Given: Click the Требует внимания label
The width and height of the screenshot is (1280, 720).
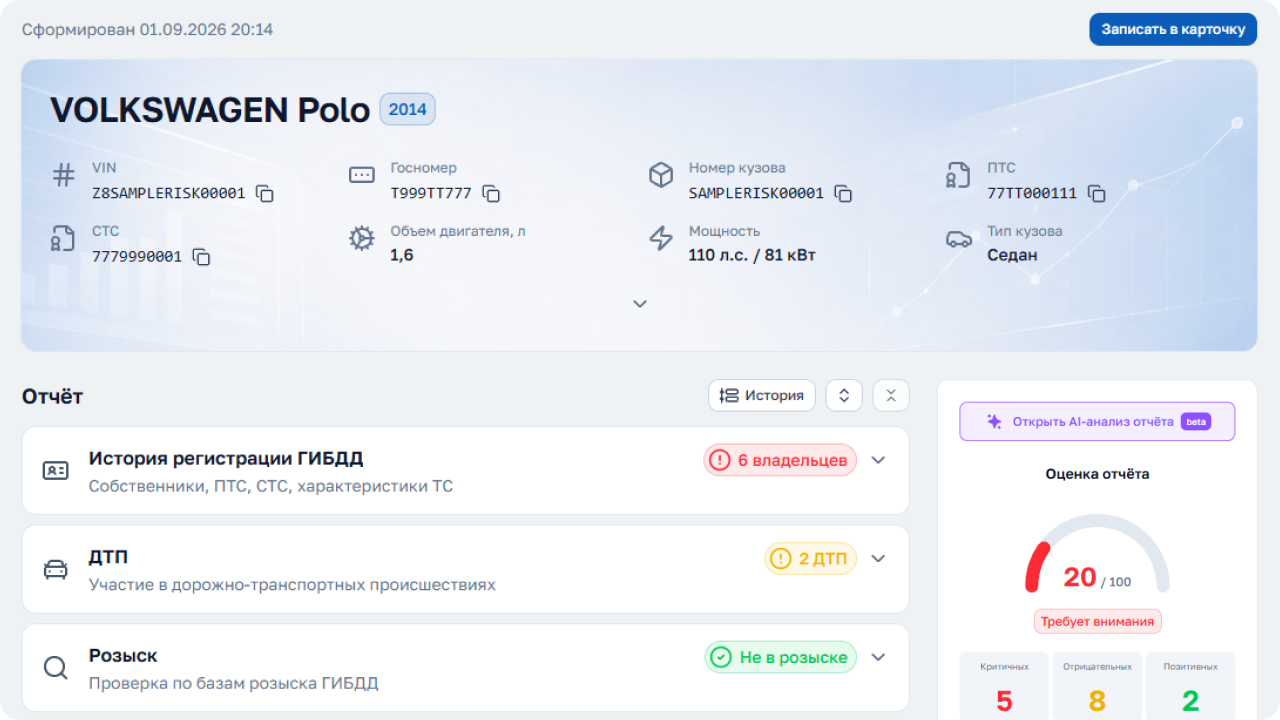Looking at the screenshot, I should (x=1097, y=621).
